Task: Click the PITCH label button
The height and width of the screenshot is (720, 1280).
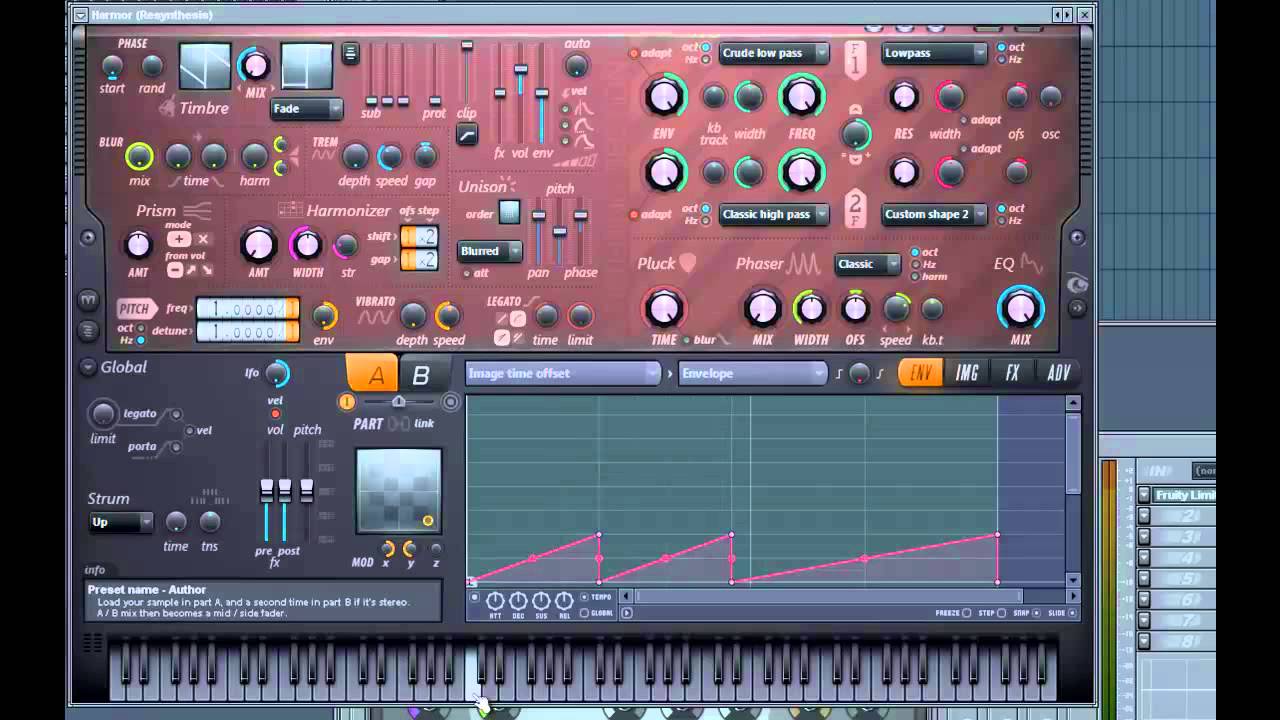Action: (134, 308)
